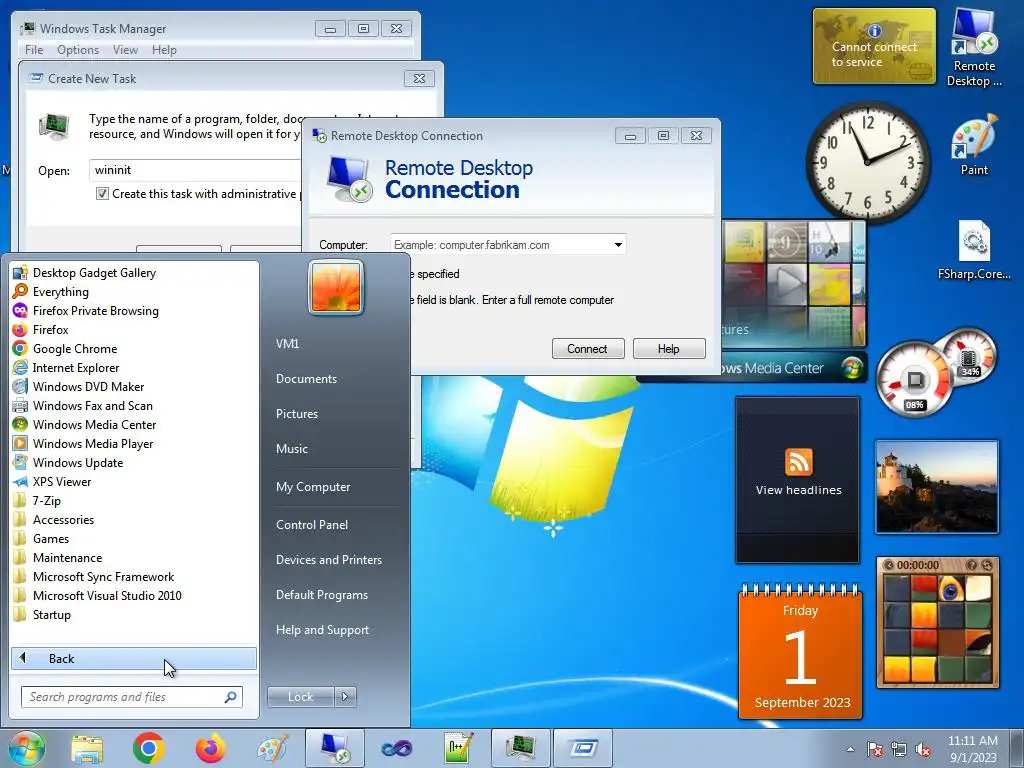
Task: Open Paint desktop shortcut
Action: point(974,145)
